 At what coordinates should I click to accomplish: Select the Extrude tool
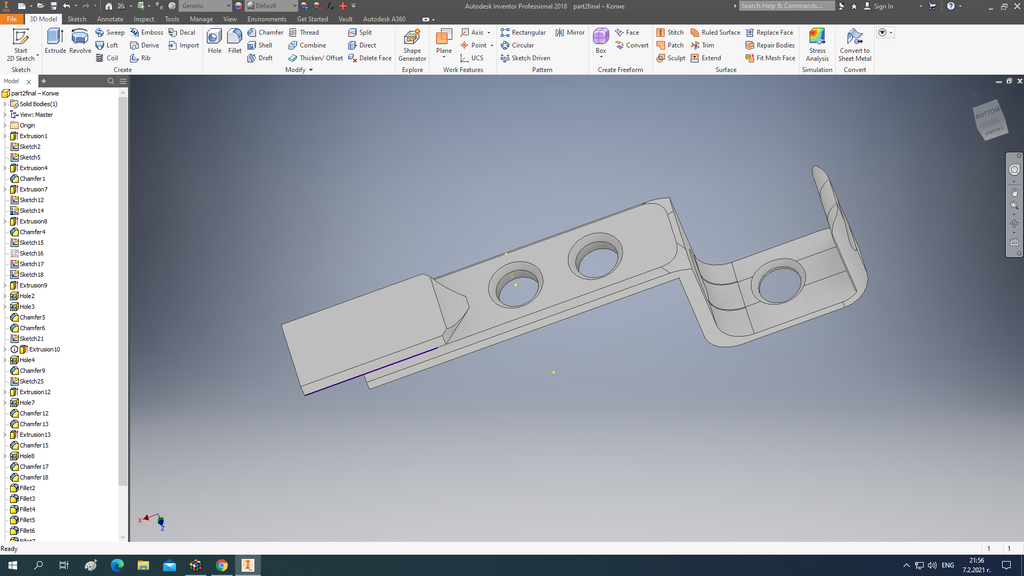click(55, 41)
